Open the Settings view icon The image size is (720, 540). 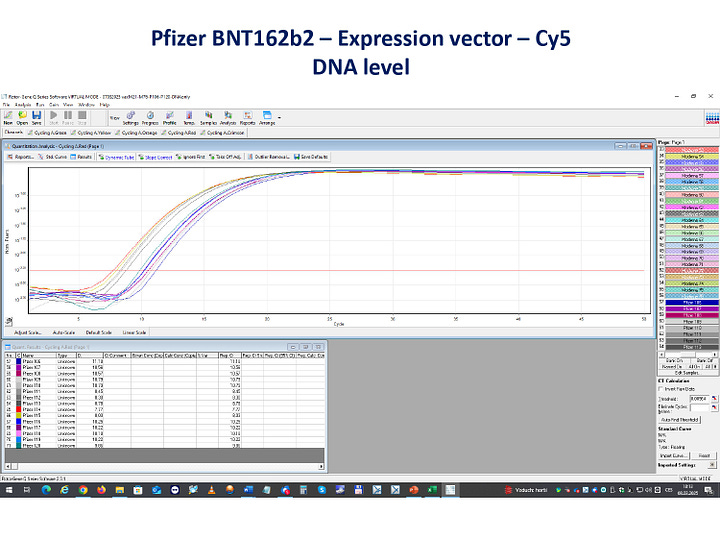pos(130,118)
